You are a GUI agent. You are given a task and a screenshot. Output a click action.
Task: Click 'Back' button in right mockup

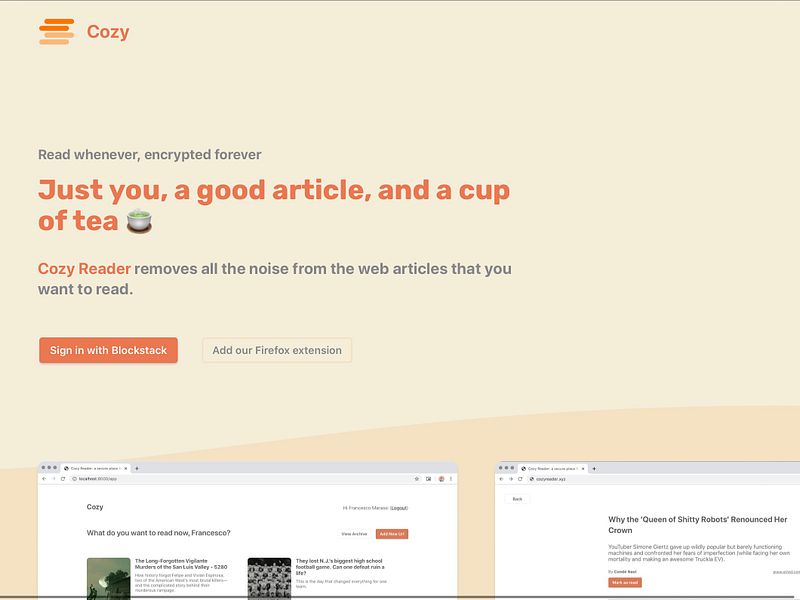tap(517, 499)
